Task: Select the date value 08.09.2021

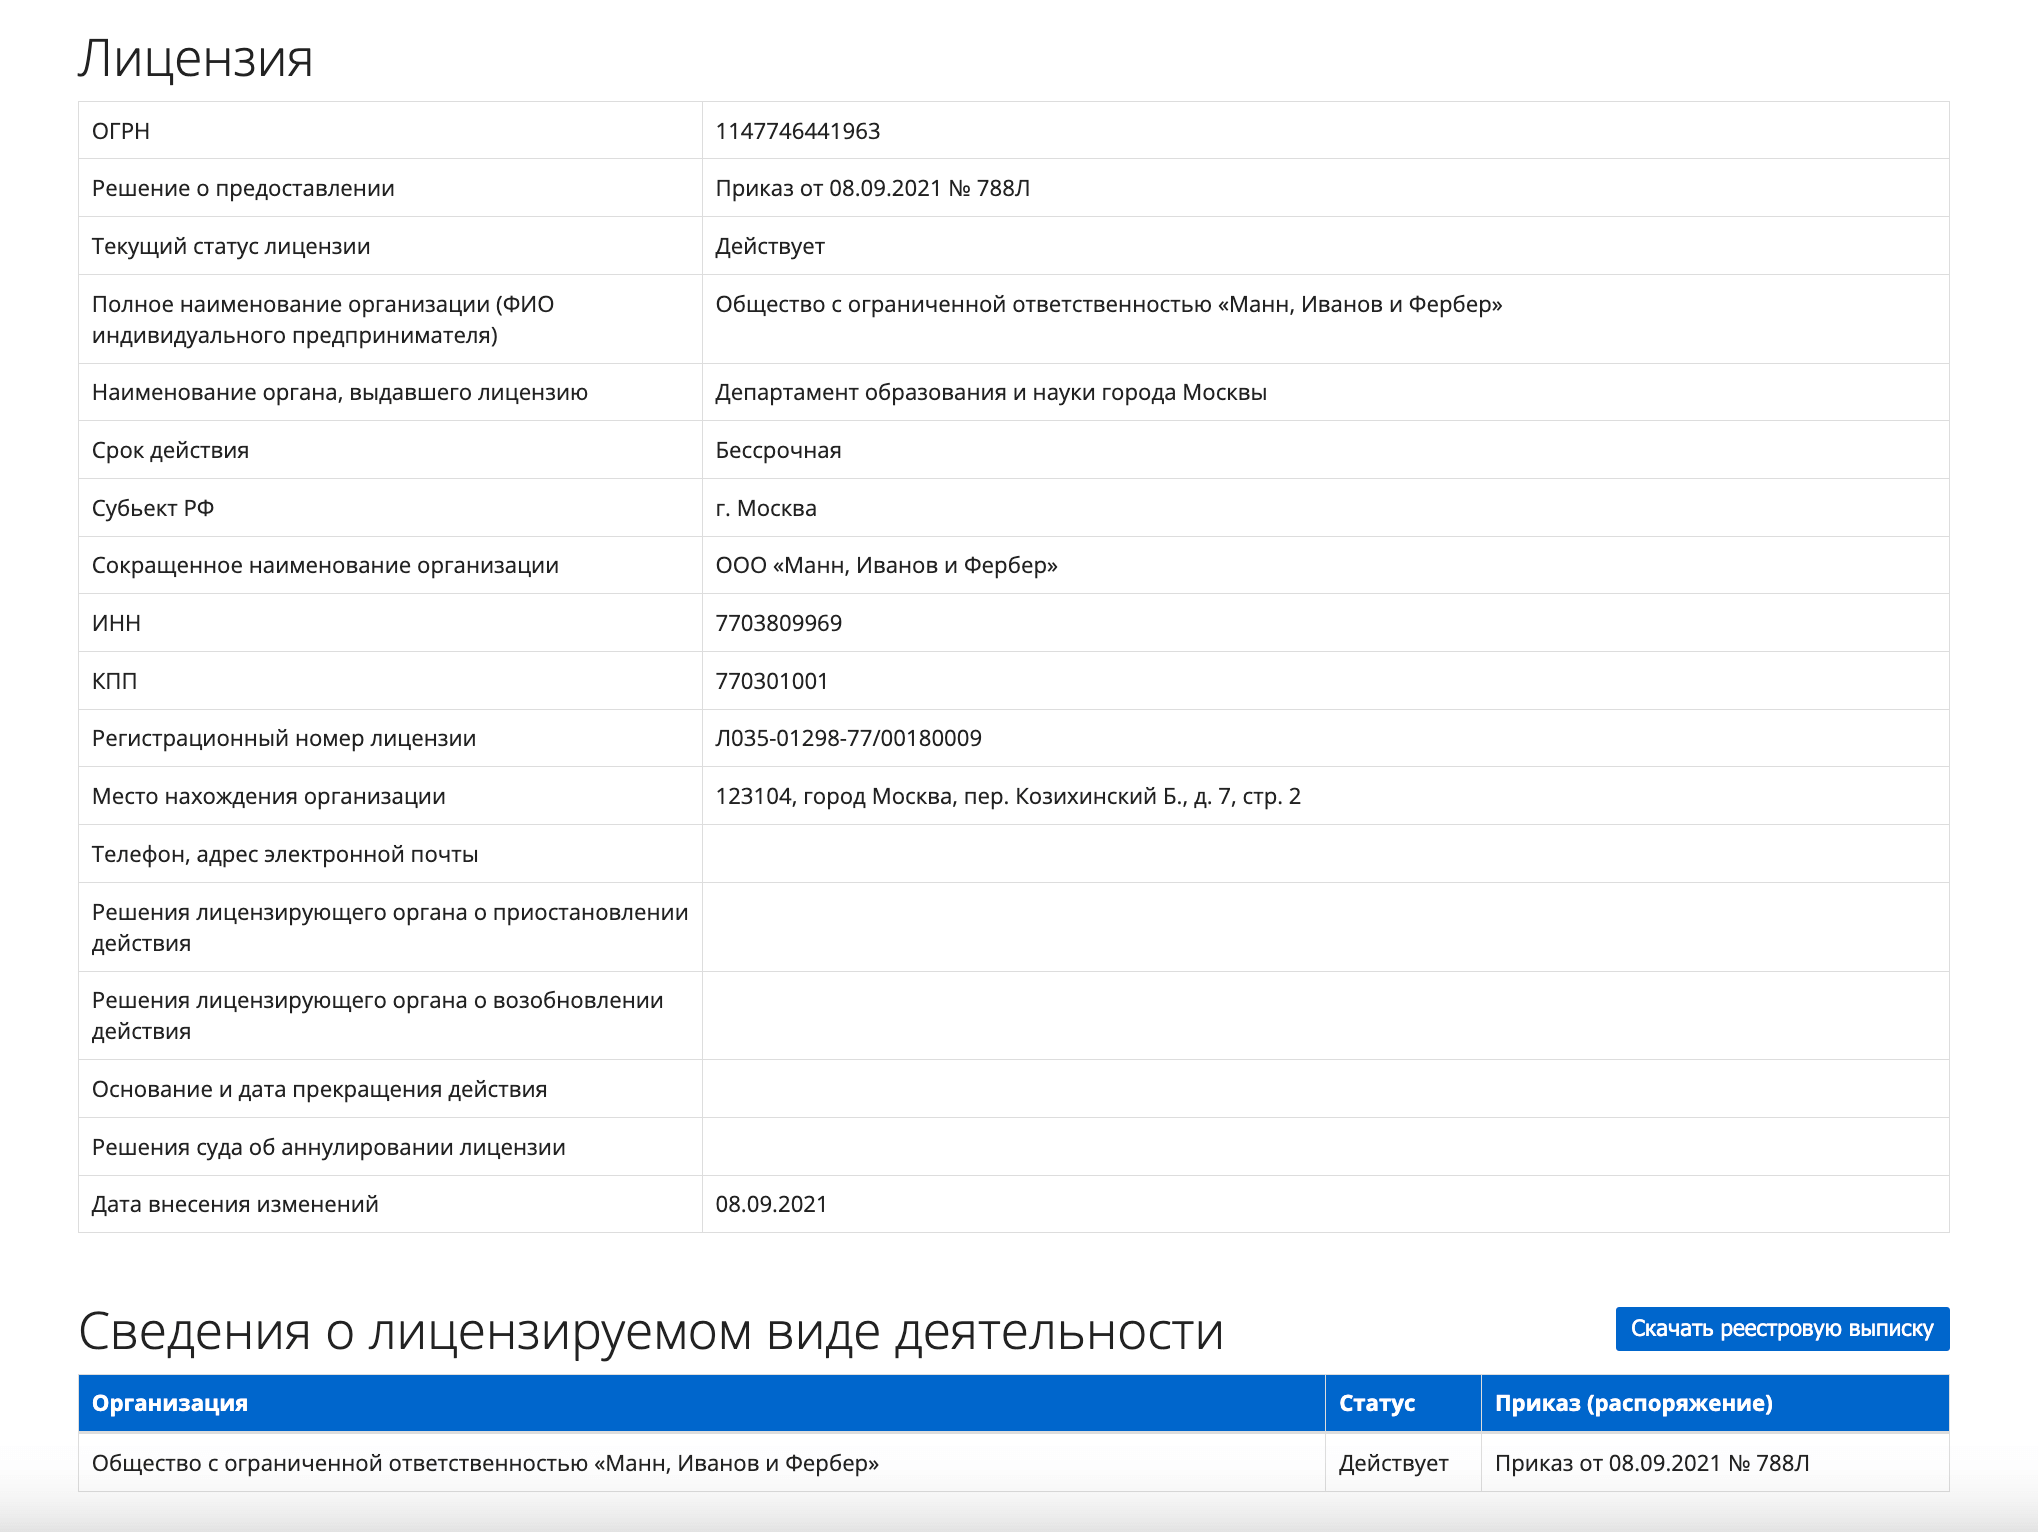Action: (x=772, y=1204)
